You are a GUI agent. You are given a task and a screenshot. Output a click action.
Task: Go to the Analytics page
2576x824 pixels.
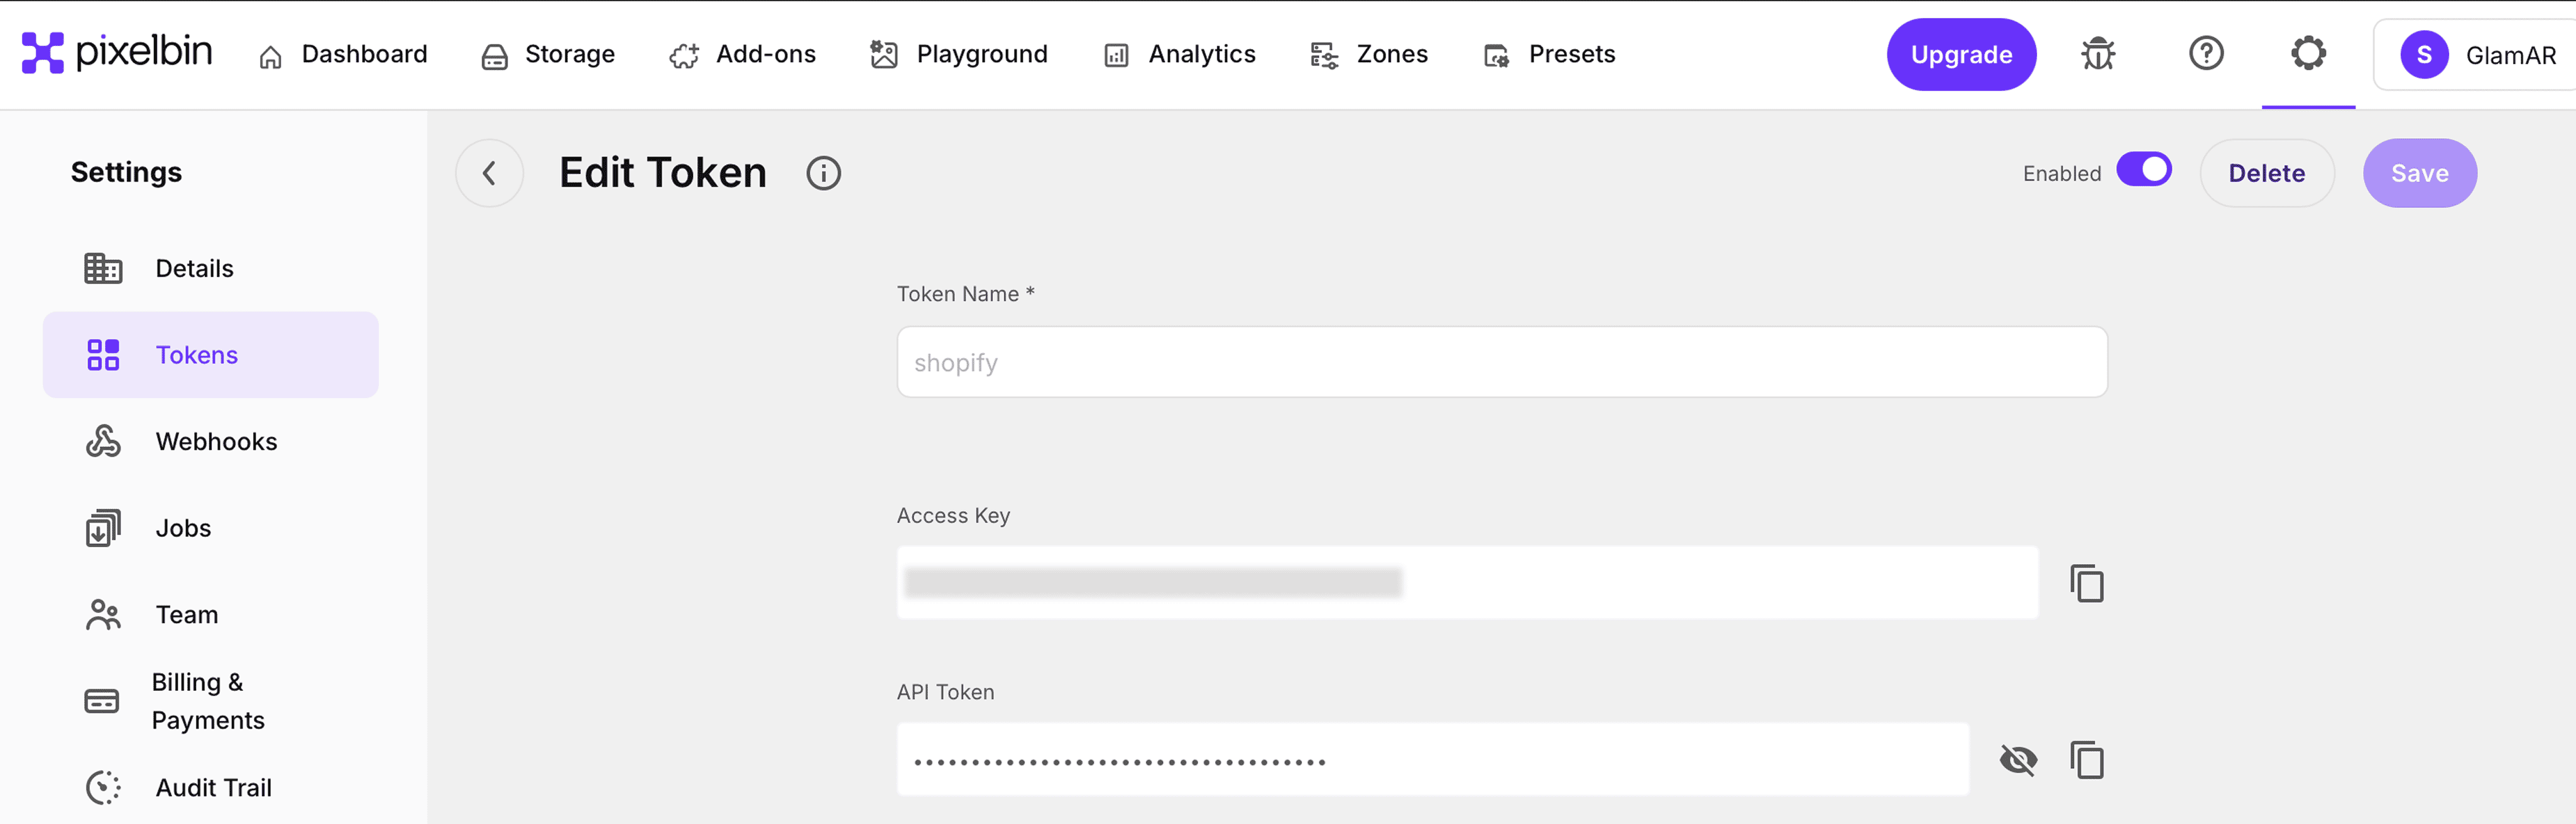[1180, 55]
